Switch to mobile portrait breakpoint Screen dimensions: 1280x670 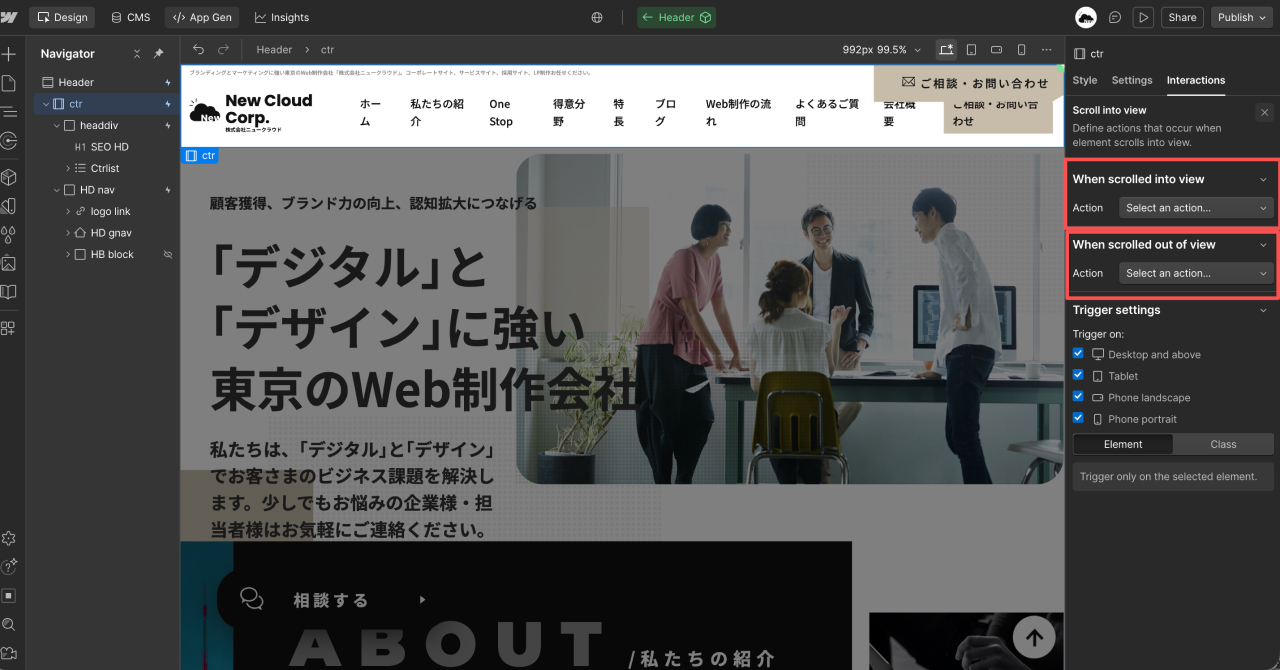(1021, 49)
